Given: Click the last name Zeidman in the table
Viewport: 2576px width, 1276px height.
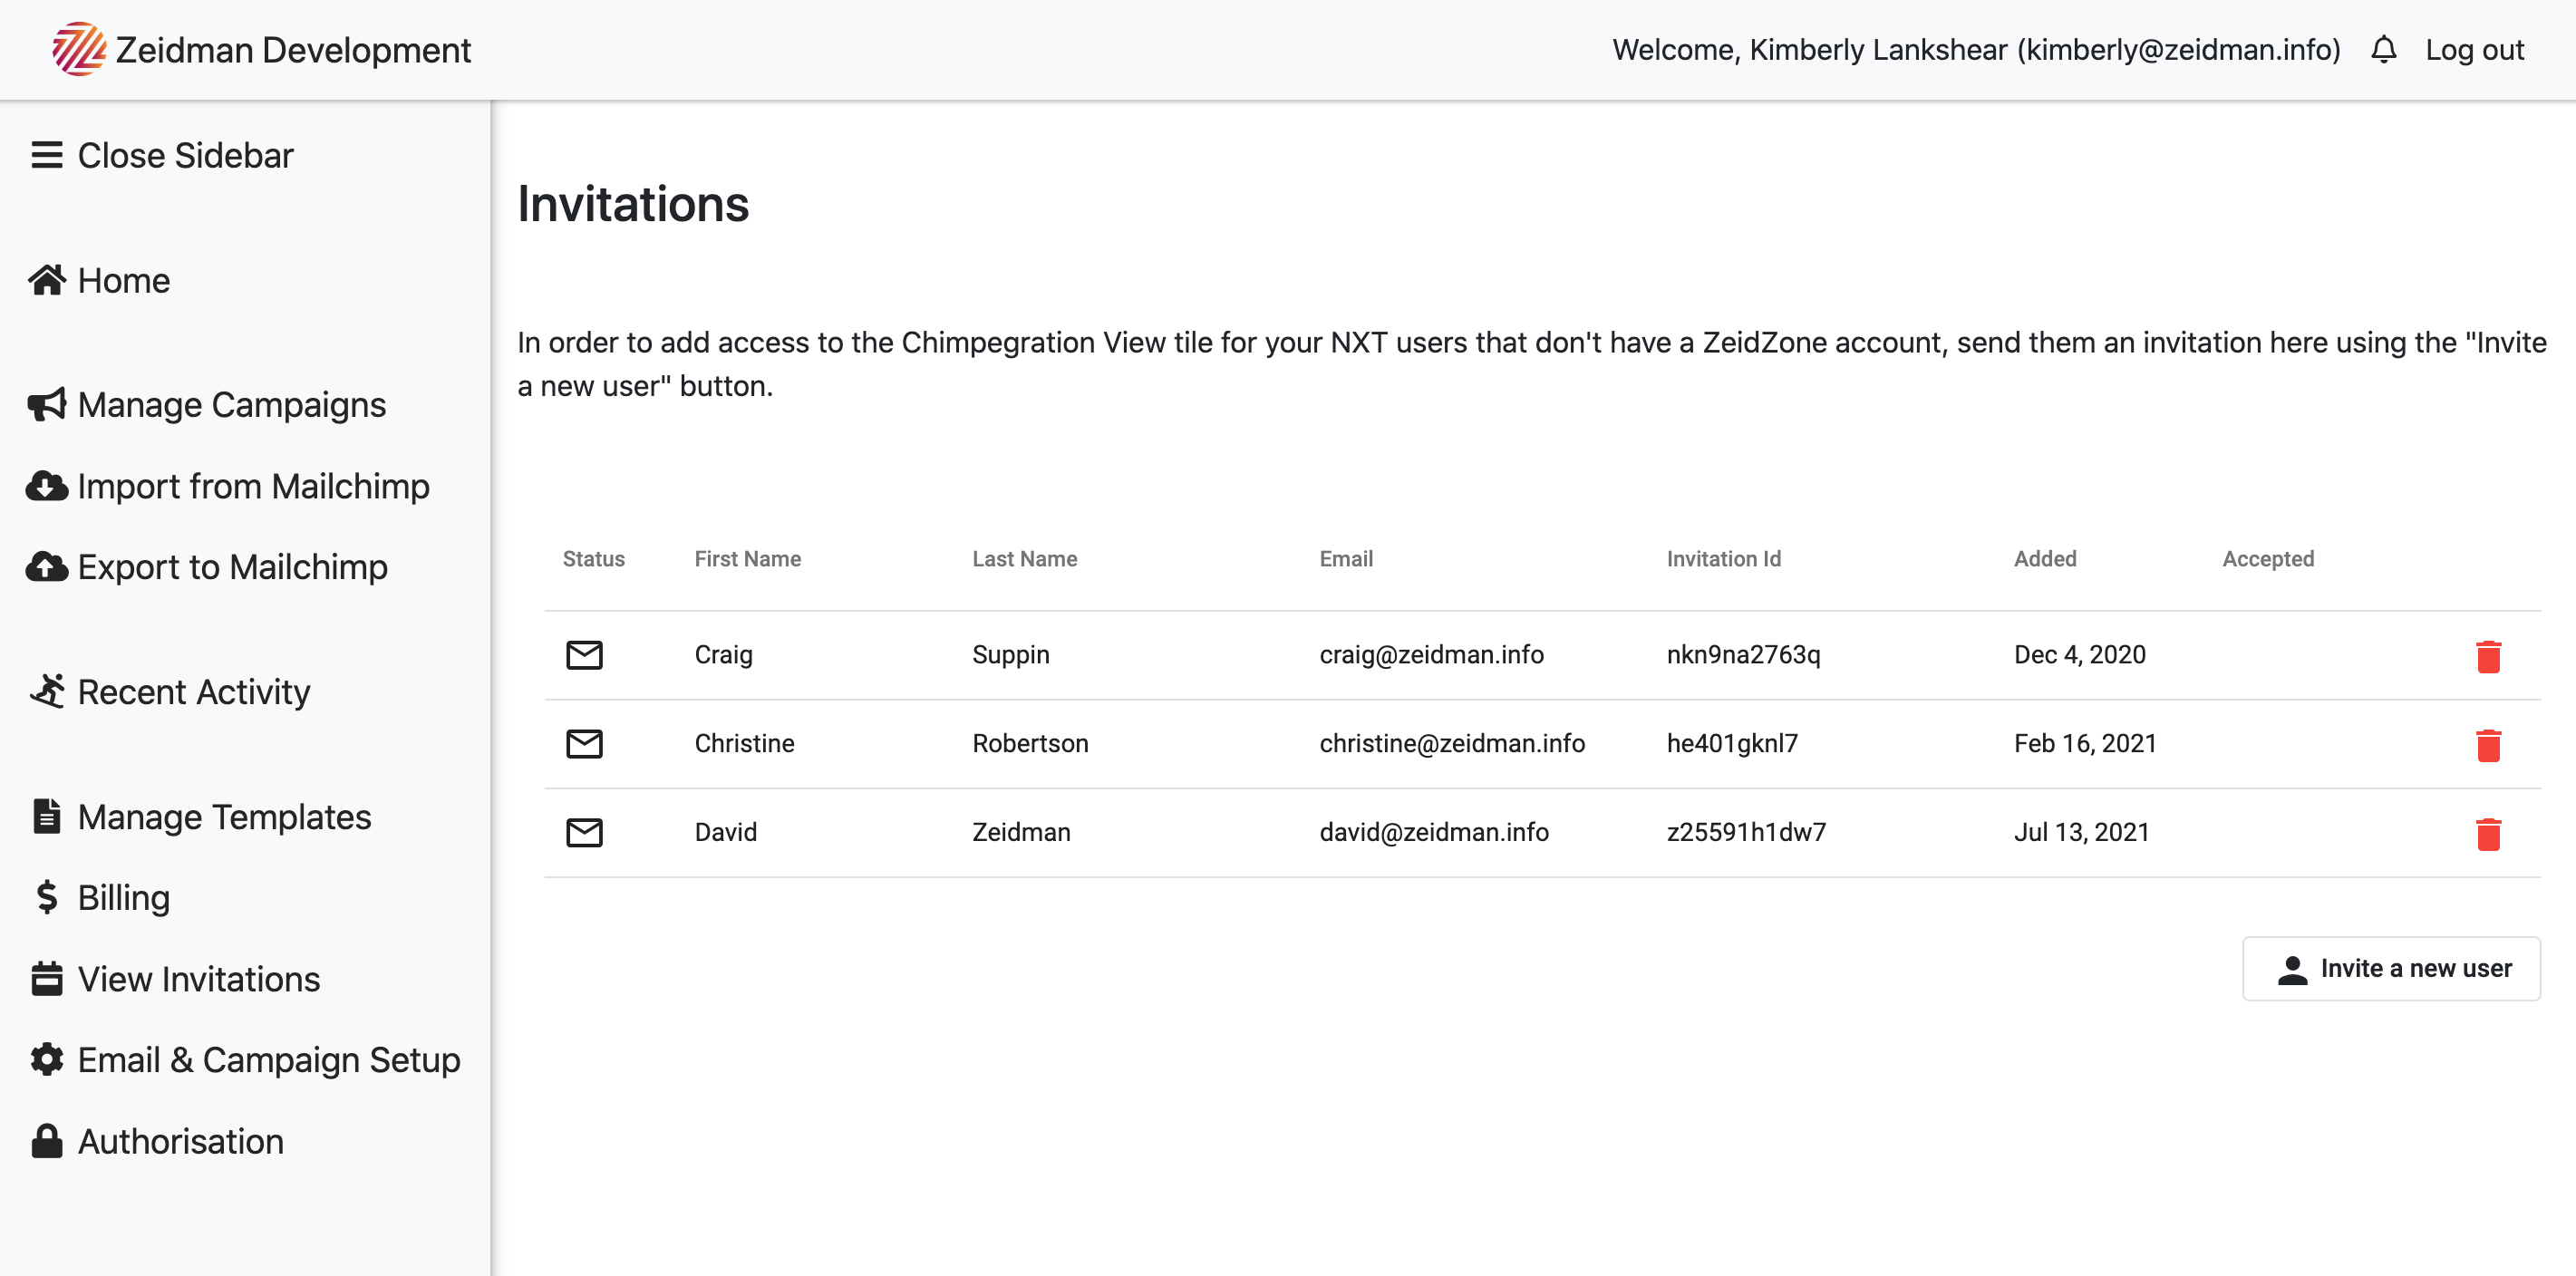Looking at the screenshot, I should (x=1021, y=832).
